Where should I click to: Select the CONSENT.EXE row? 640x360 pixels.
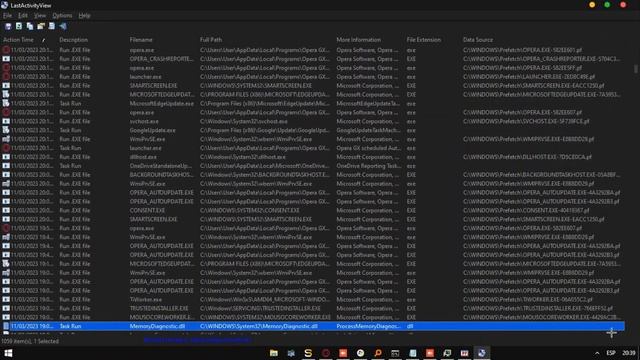(x=312, y=210)
